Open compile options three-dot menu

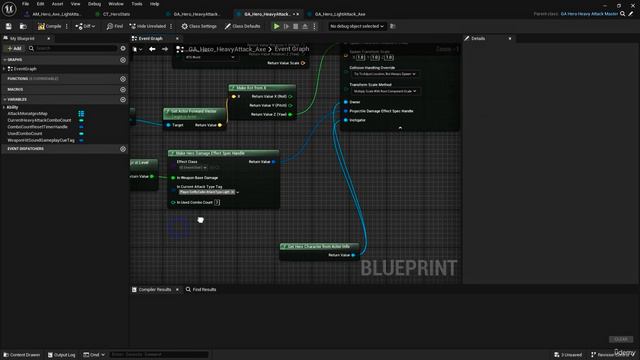pos(67,26)
